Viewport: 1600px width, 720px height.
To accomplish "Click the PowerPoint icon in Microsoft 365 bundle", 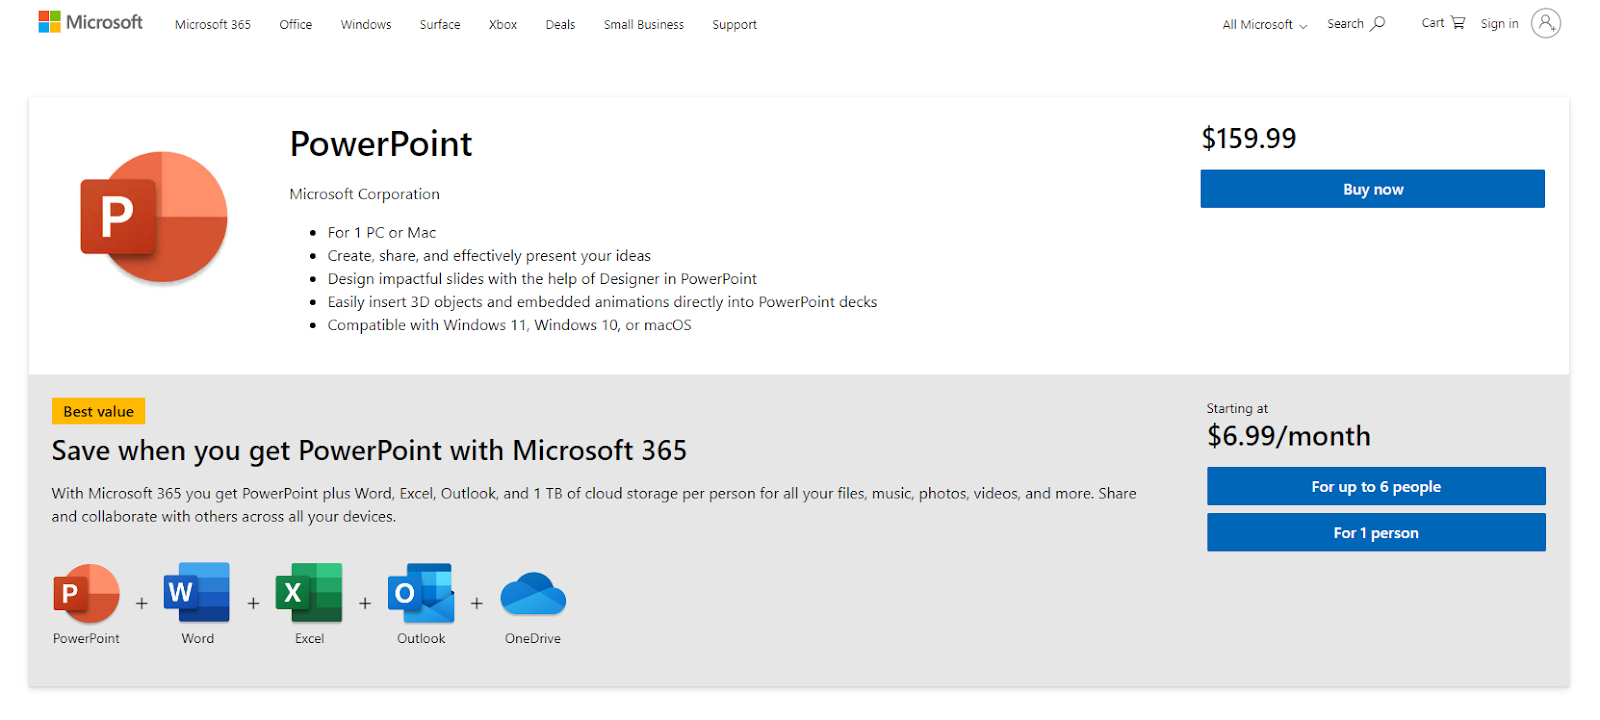I will [x=86, y=593].
